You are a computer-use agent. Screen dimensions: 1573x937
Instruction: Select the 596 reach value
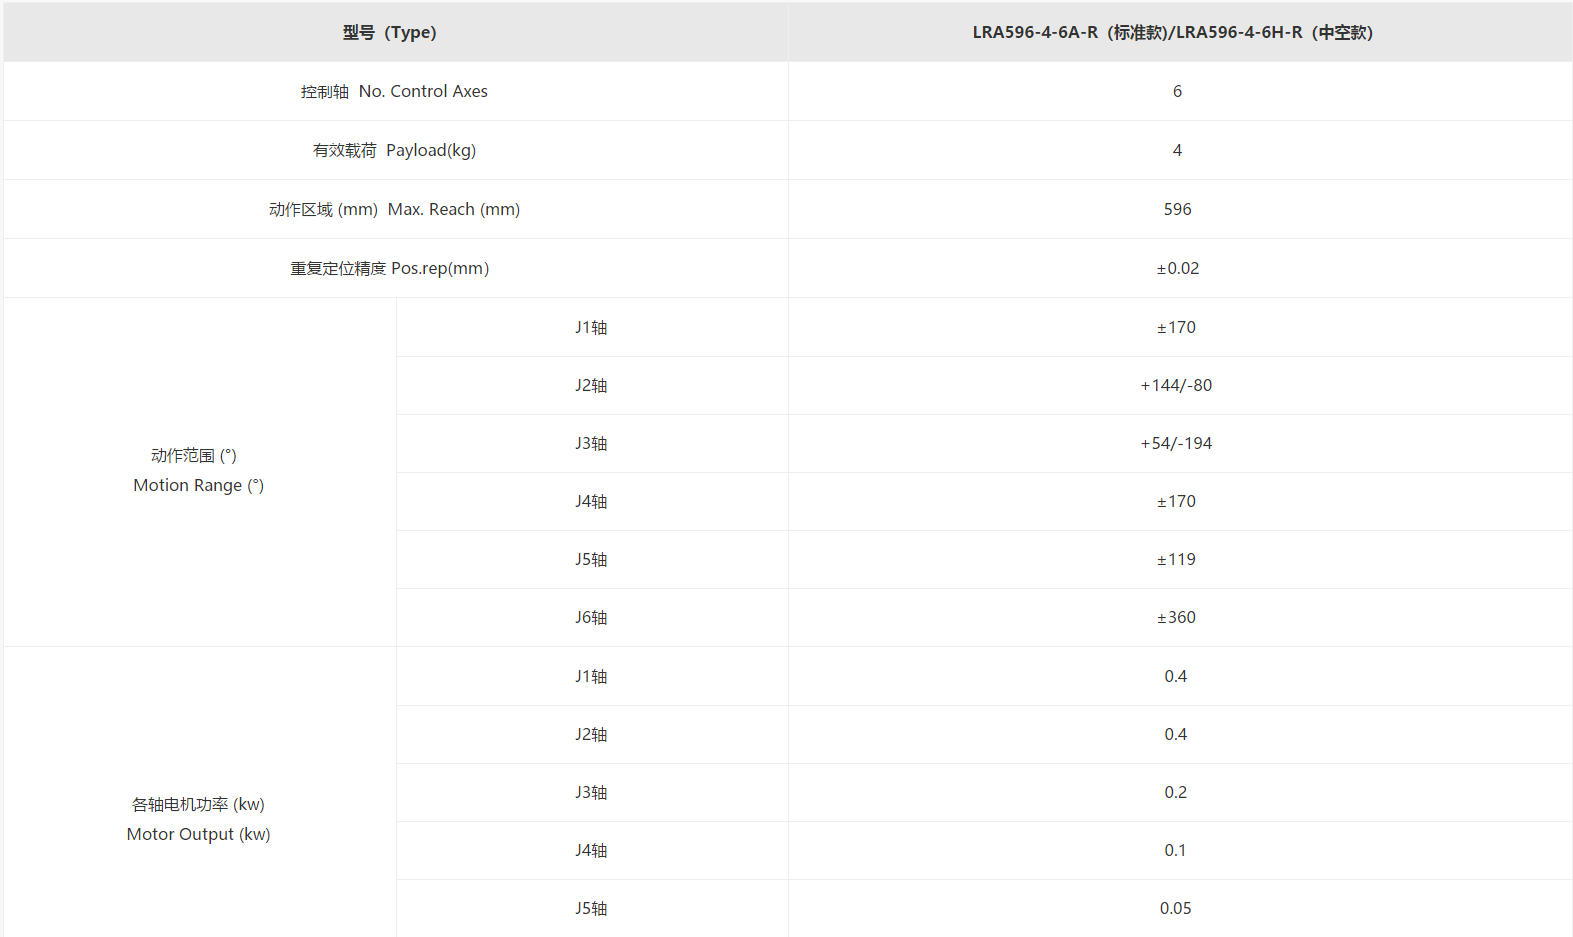coord(1178,209)
